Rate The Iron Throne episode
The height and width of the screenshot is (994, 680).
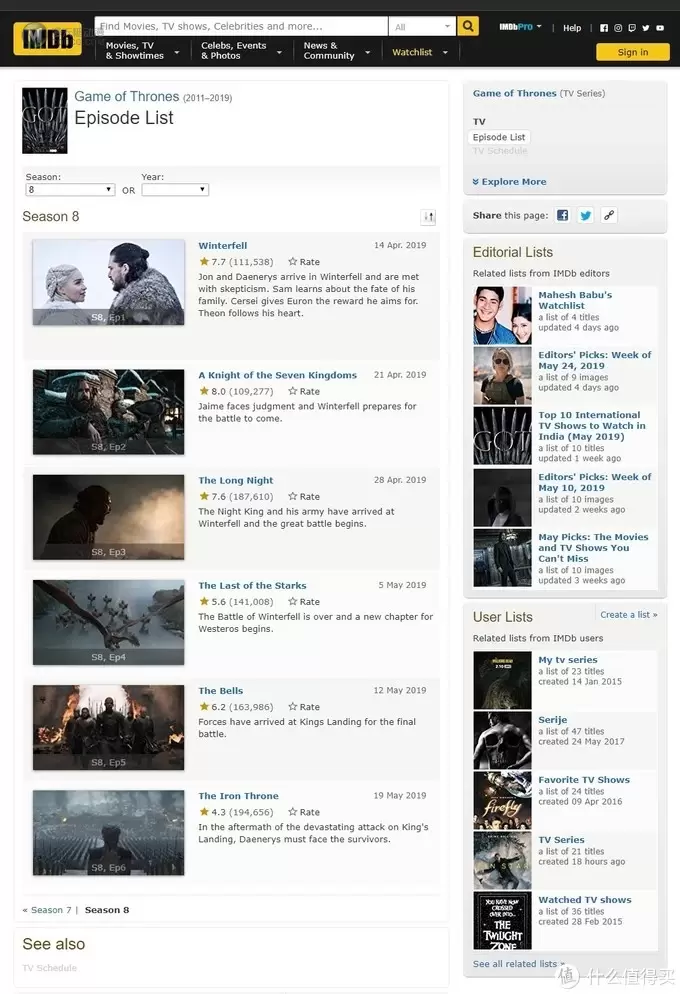(x=304, y=812)
